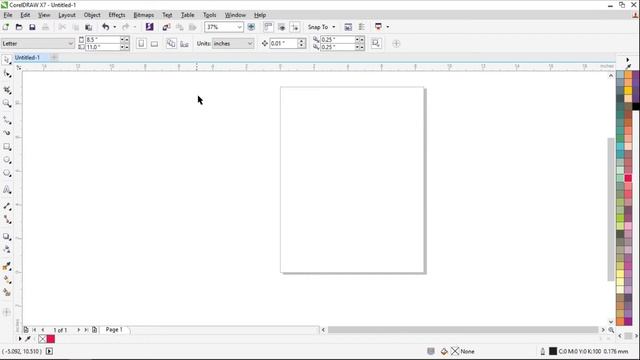Expand the cursor coordinates status arrow
This screenshot has height=360, width=640.
[x=49, y=351]
